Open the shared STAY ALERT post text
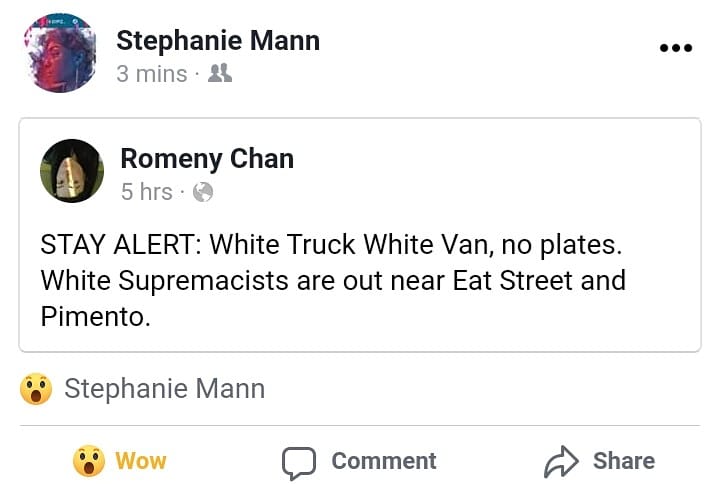 [333, 279]
